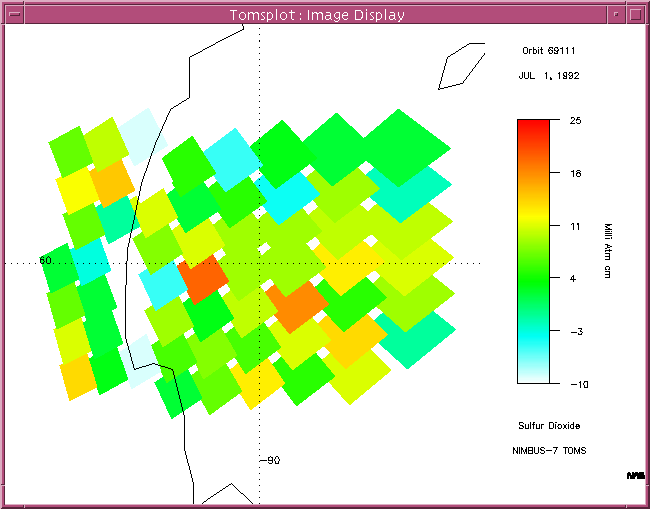The image size is (650, 509).
Task: Click the dark orange data tile near latitude 60
Action: click(x=201, y=277)
